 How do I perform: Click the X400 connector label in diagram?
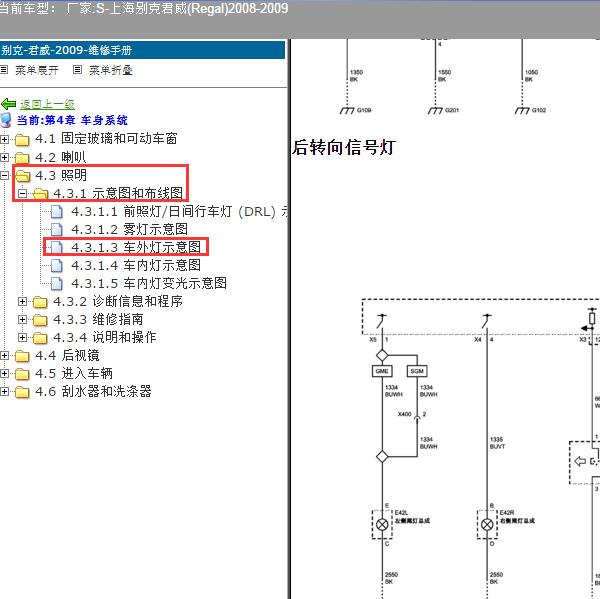404,414
